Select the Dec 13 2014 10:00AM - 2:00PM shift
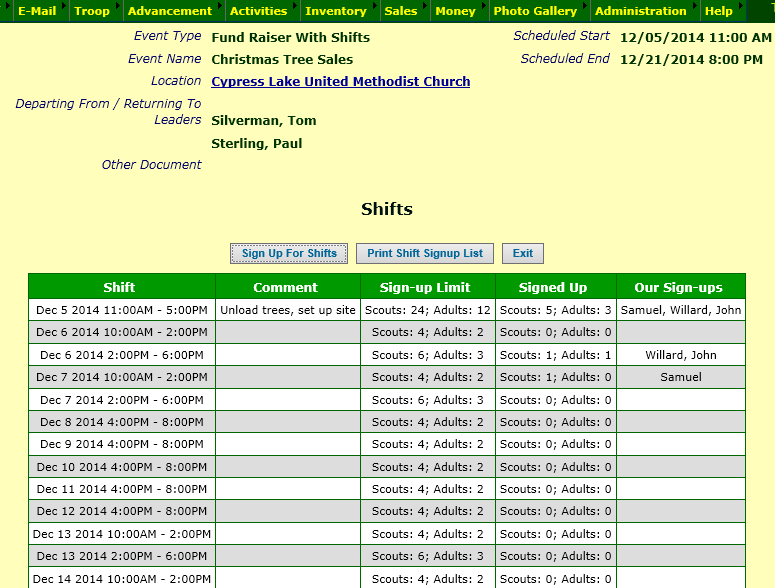The height and width of the screenshot is (588, 775). coord(122,534)
